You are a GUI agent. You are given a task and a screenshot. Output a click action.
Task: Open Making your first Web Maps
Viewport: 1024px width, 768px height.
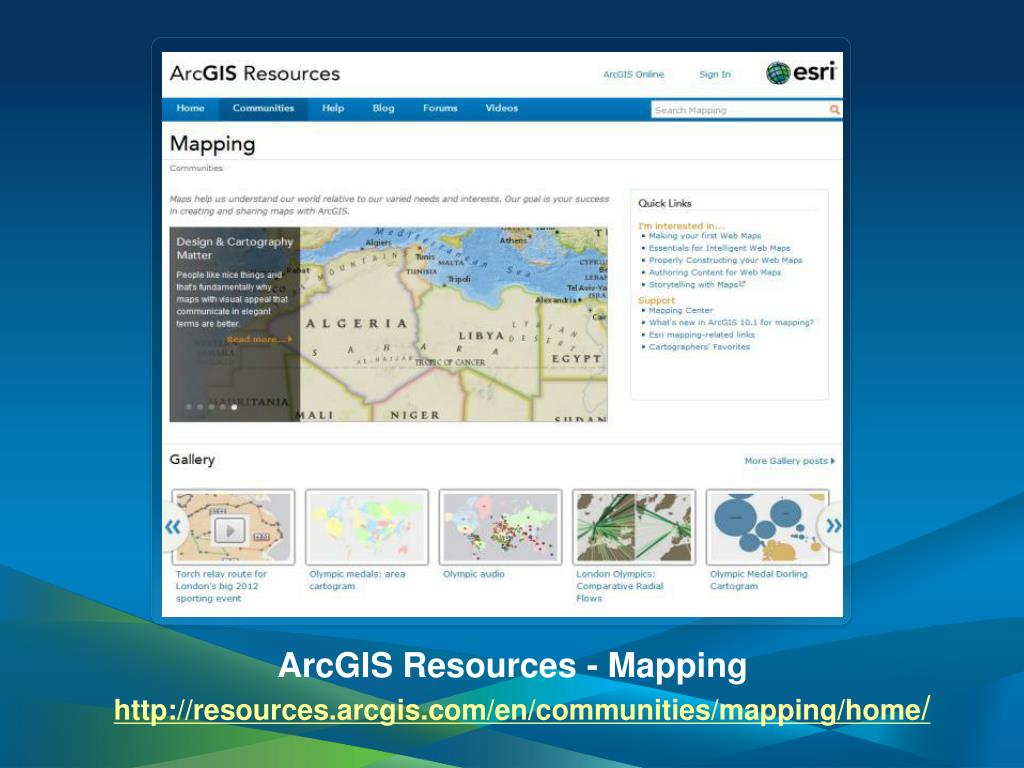(x=705, y=236)
